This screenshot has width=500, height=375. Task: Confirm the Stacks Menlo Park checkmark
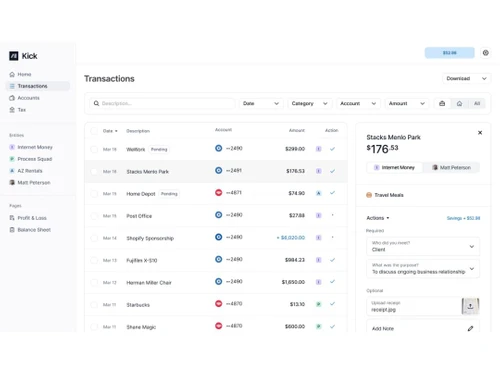[x=332, y=171]
